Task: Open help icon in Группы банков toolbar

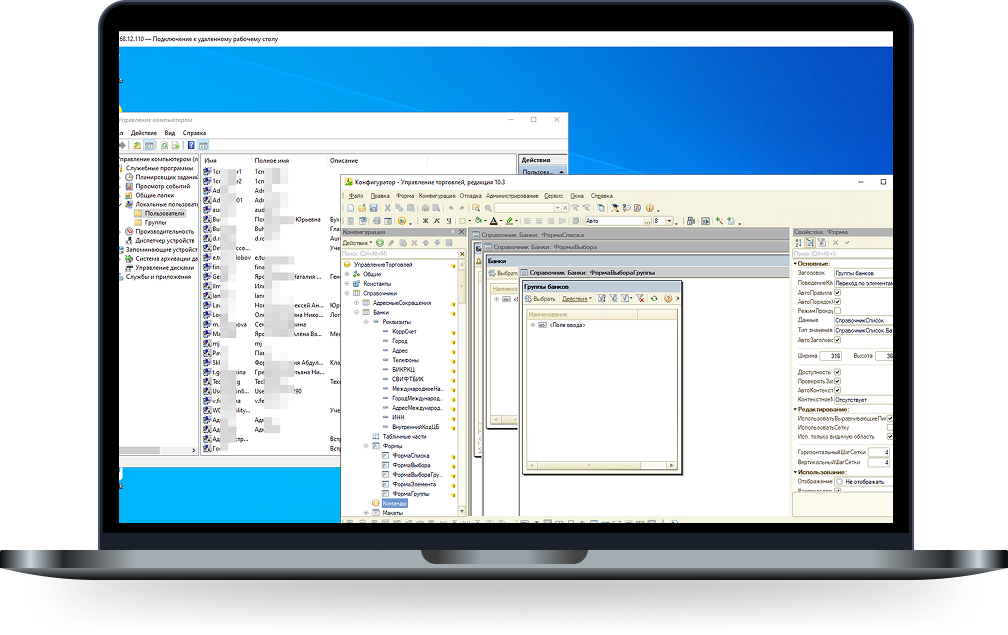Action: pos(668,298)
